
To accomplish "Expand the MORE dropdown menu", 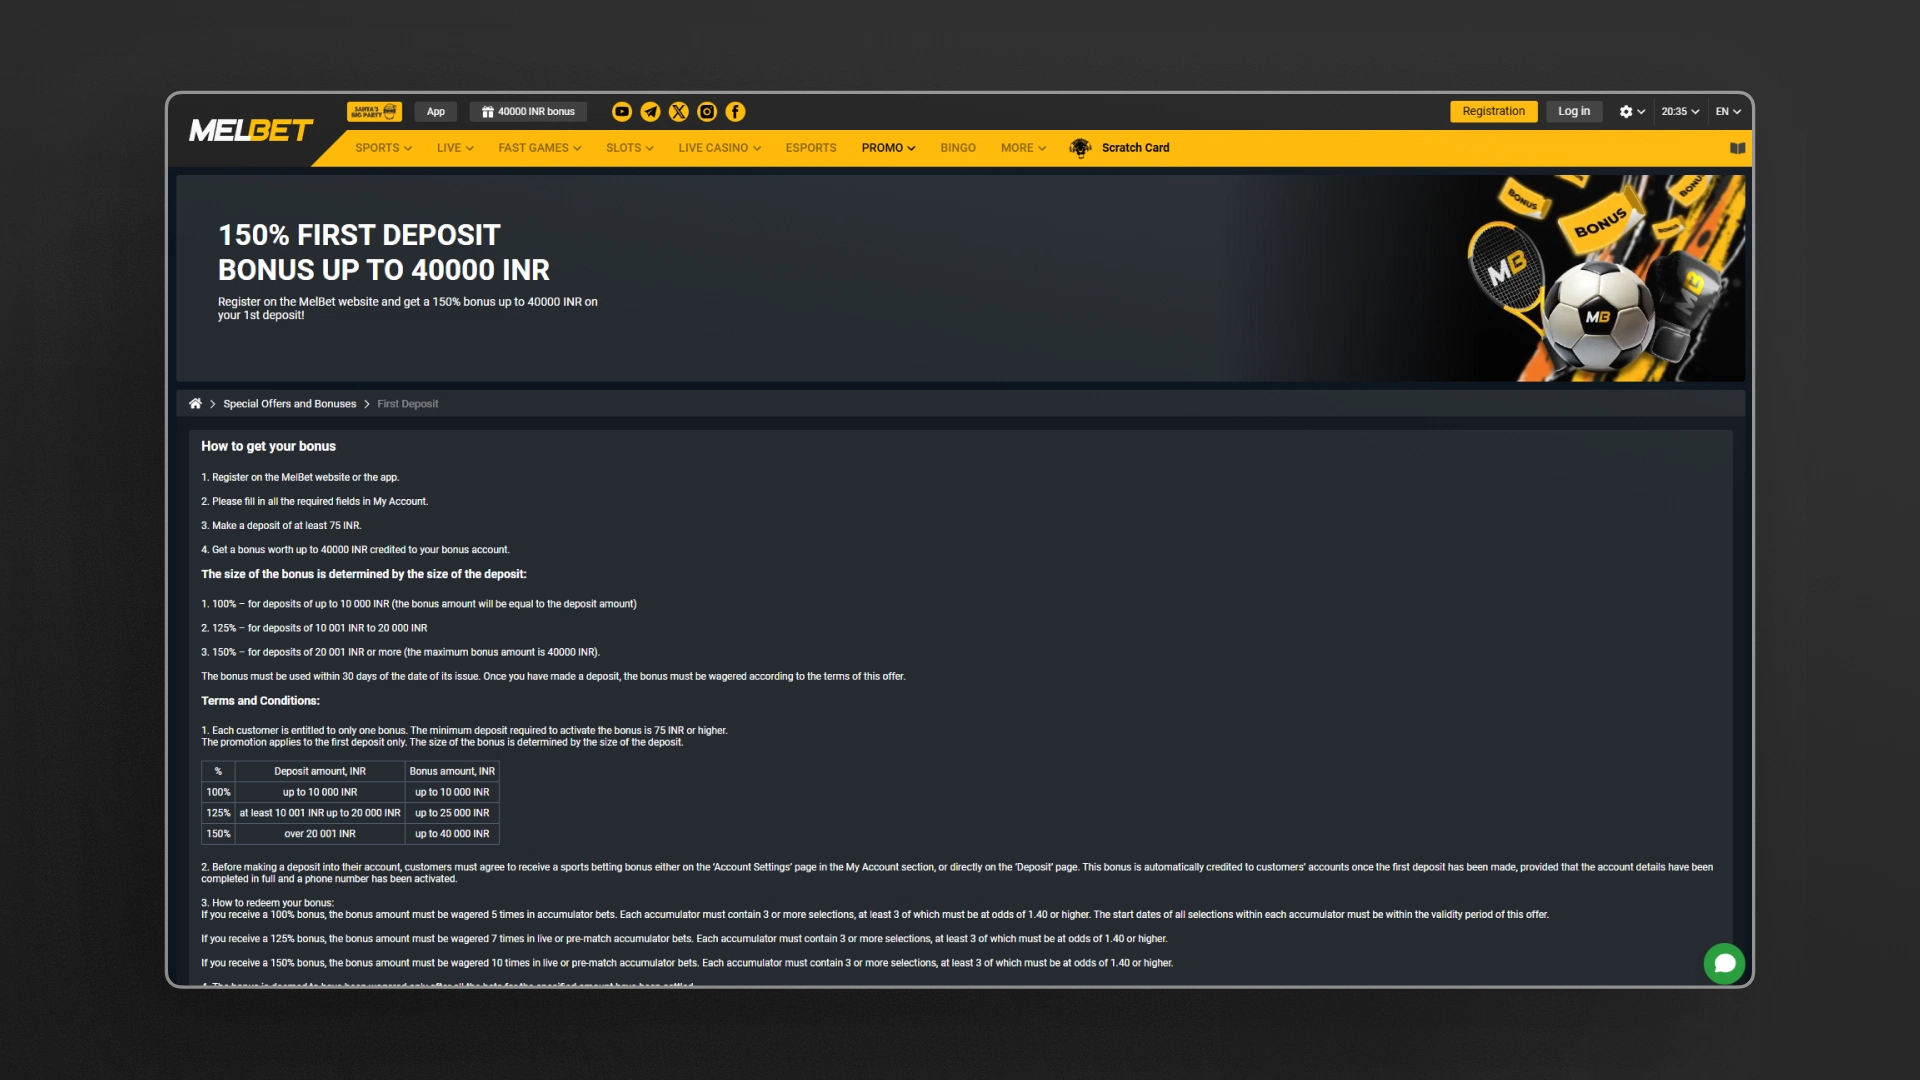I will 1022,146.
